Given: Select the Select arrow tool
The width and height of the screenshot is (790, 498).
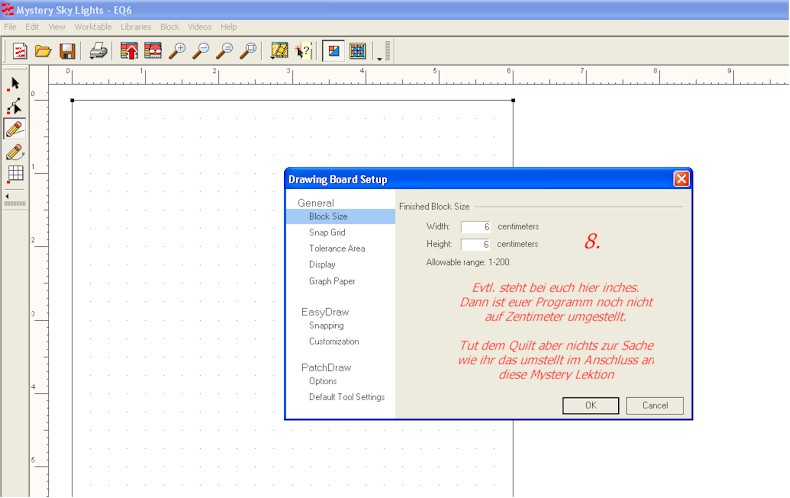Looking at the screenshot, I should pos(15,84).
